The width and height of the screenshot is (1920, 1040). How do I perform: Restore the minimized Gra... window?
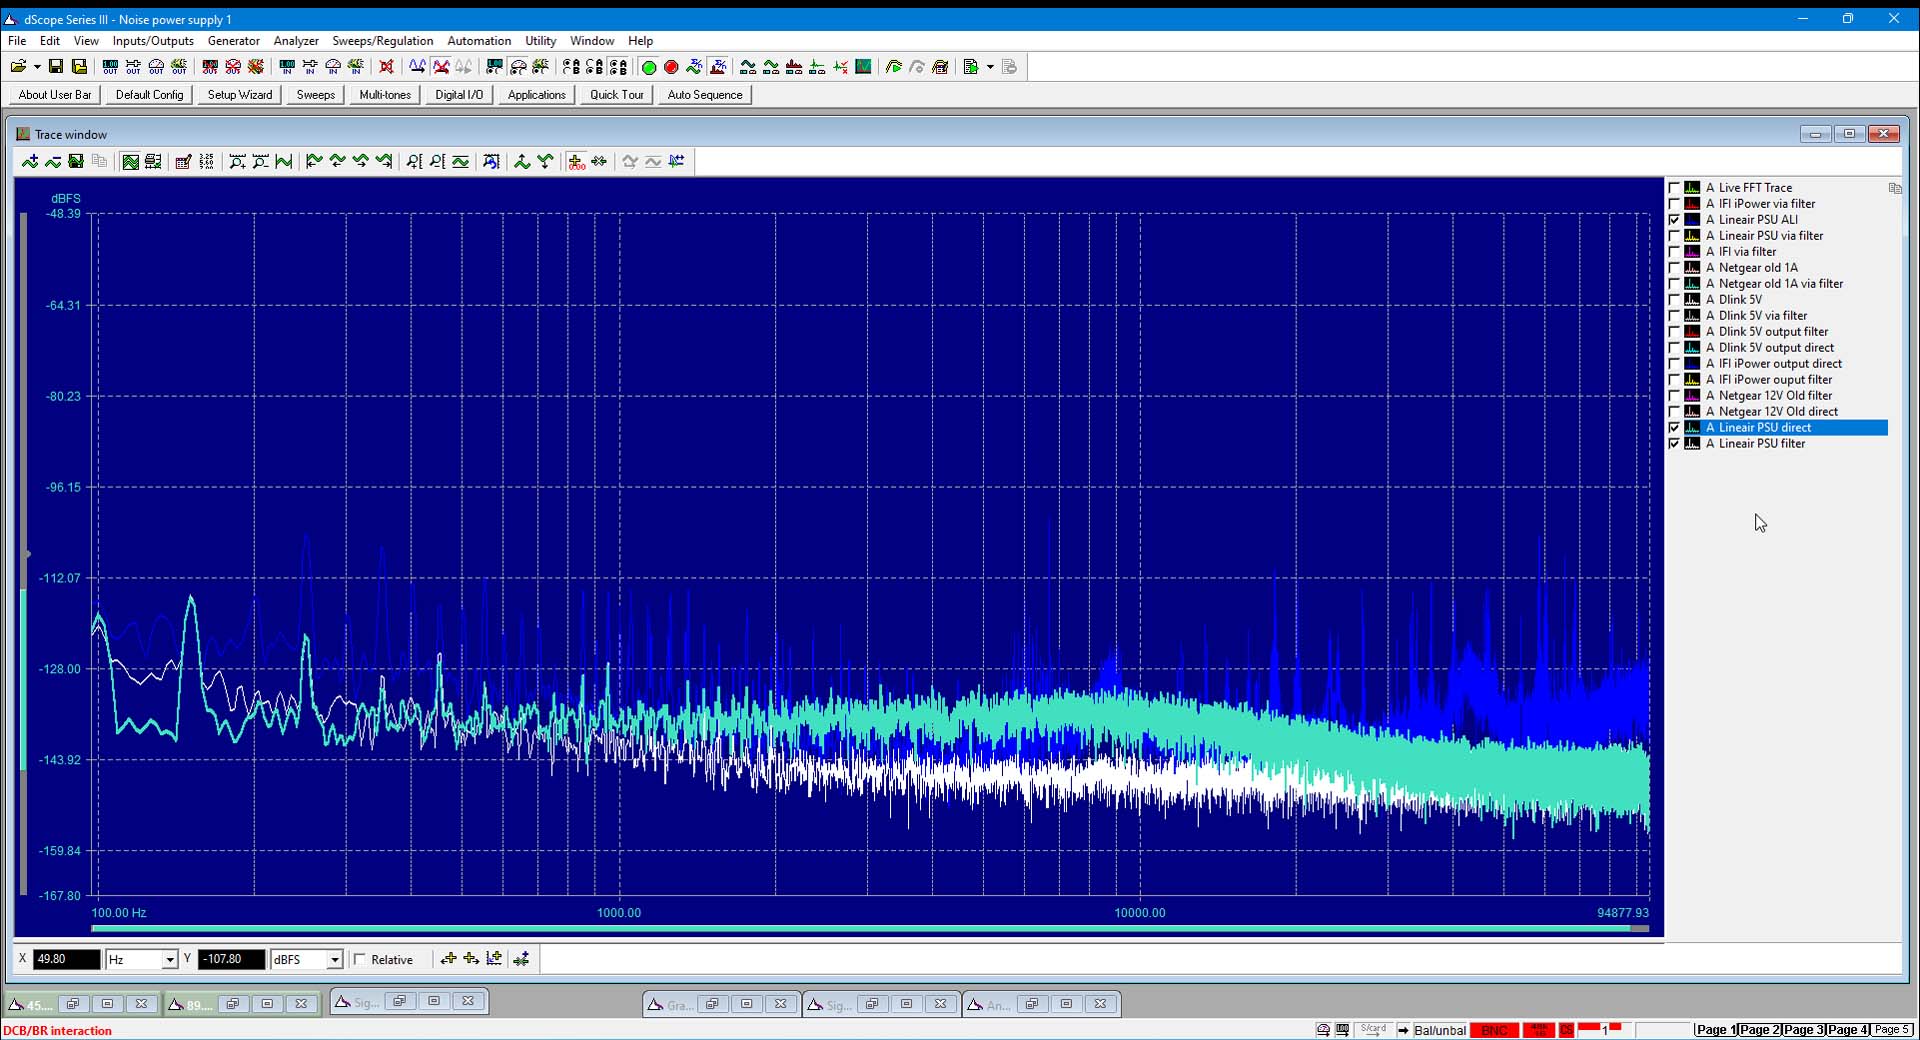712,1004
